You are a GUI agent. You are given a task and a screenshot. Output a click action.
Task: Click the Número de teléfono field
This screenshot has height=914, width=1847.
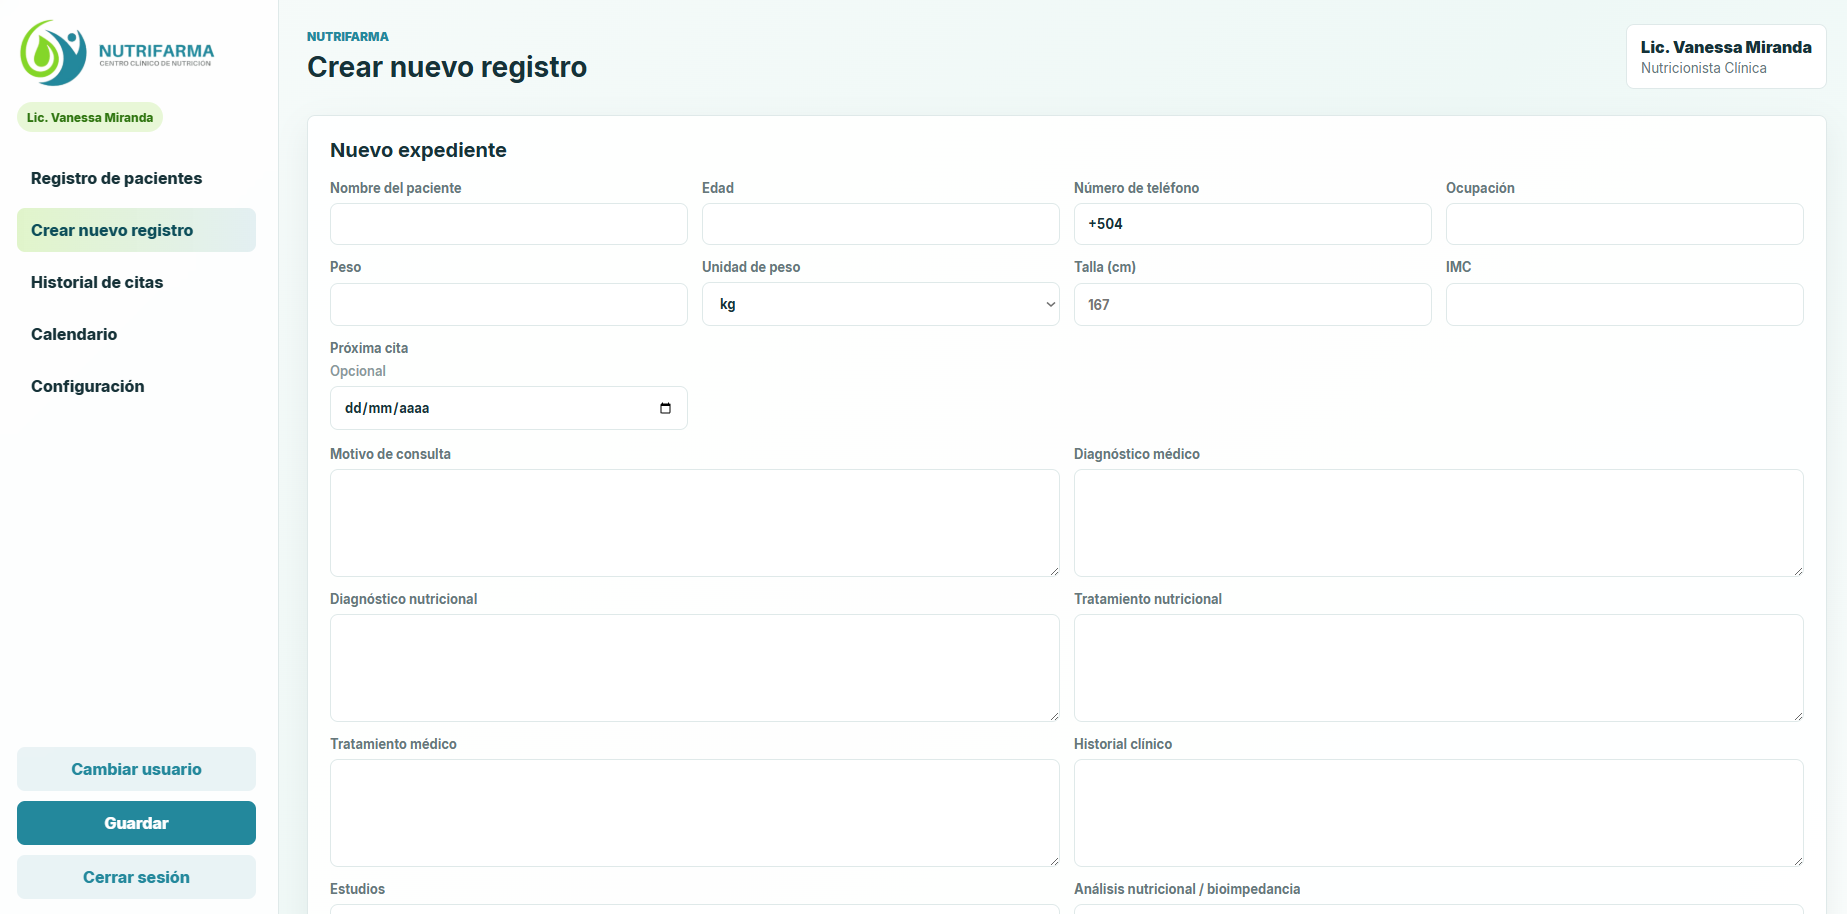1252,224
